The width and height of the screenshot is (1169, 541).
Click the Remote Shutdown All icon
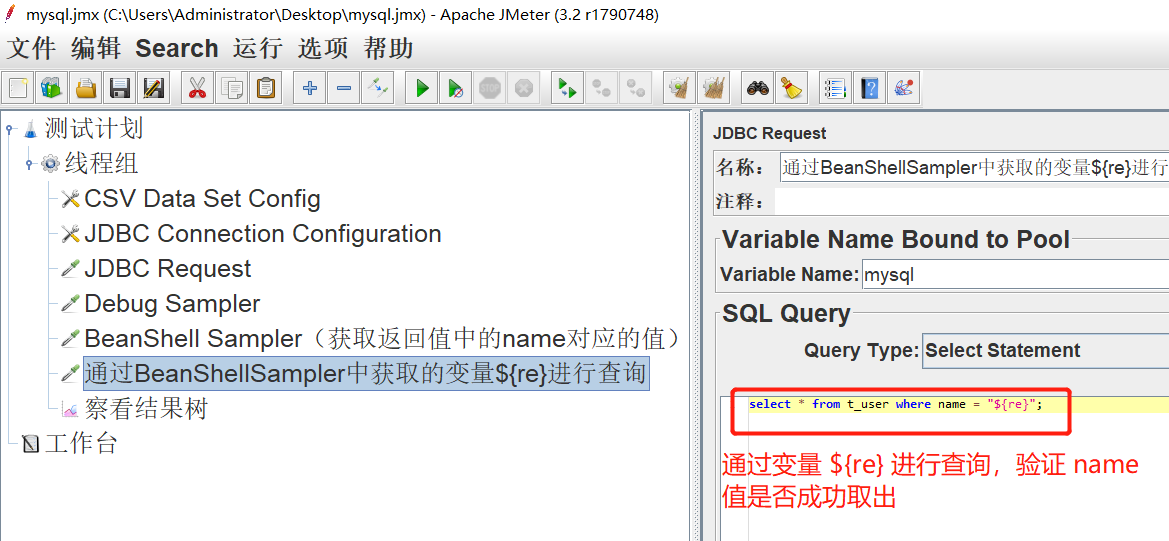[x=635, y=88]
